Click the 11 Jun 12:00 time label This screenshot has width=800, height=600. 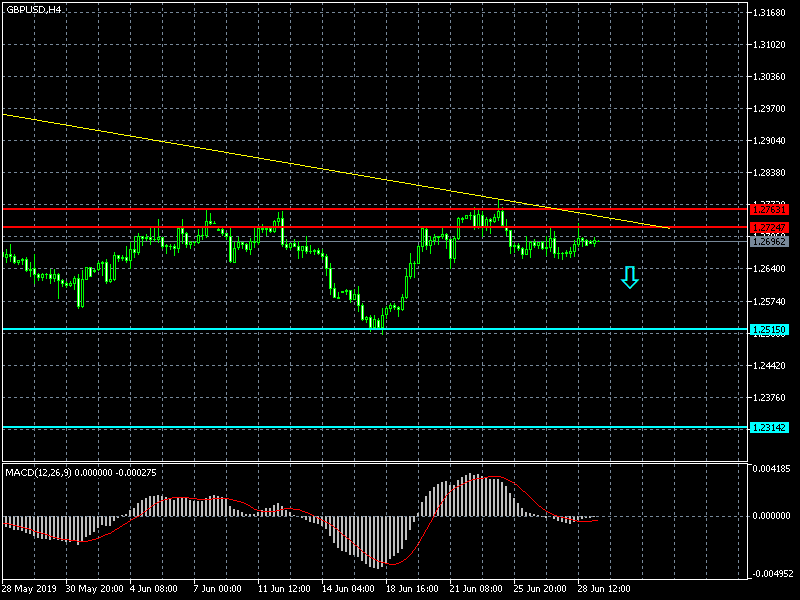(x=284, y=589)
